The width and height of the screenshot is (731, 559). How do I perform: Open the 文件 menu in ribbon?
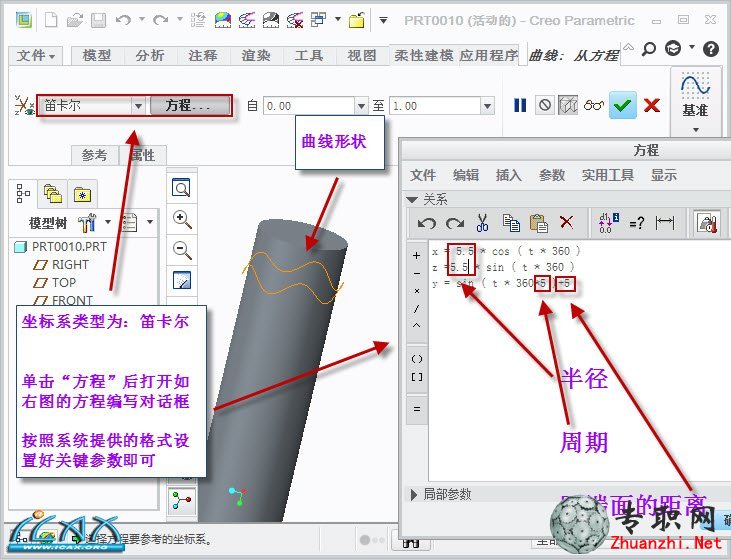(x=35, y=56)
